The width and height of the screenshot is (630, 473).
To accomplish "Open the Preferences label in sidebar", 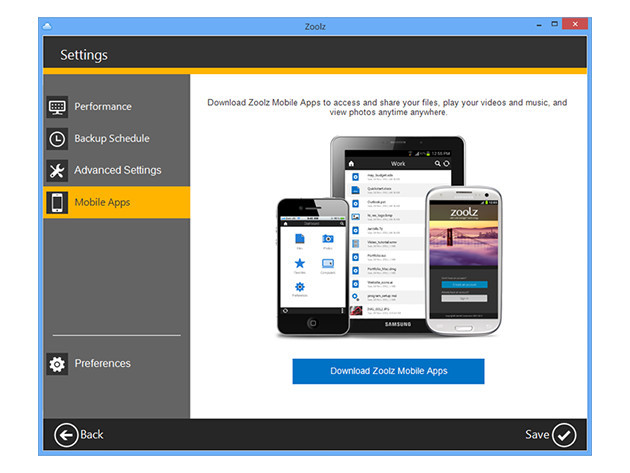I will tap(102, 364).
